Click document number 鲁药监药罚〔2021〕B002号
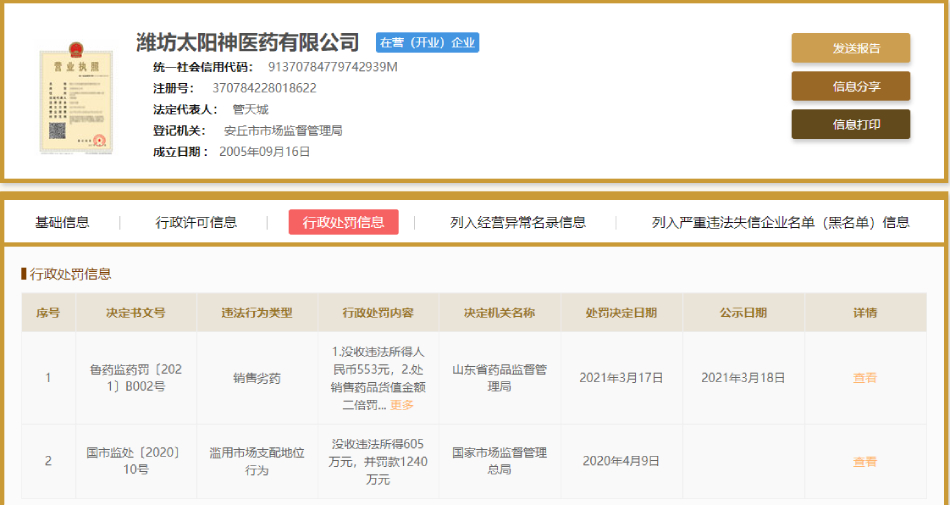Screen dimensions: 950x505 136,378
